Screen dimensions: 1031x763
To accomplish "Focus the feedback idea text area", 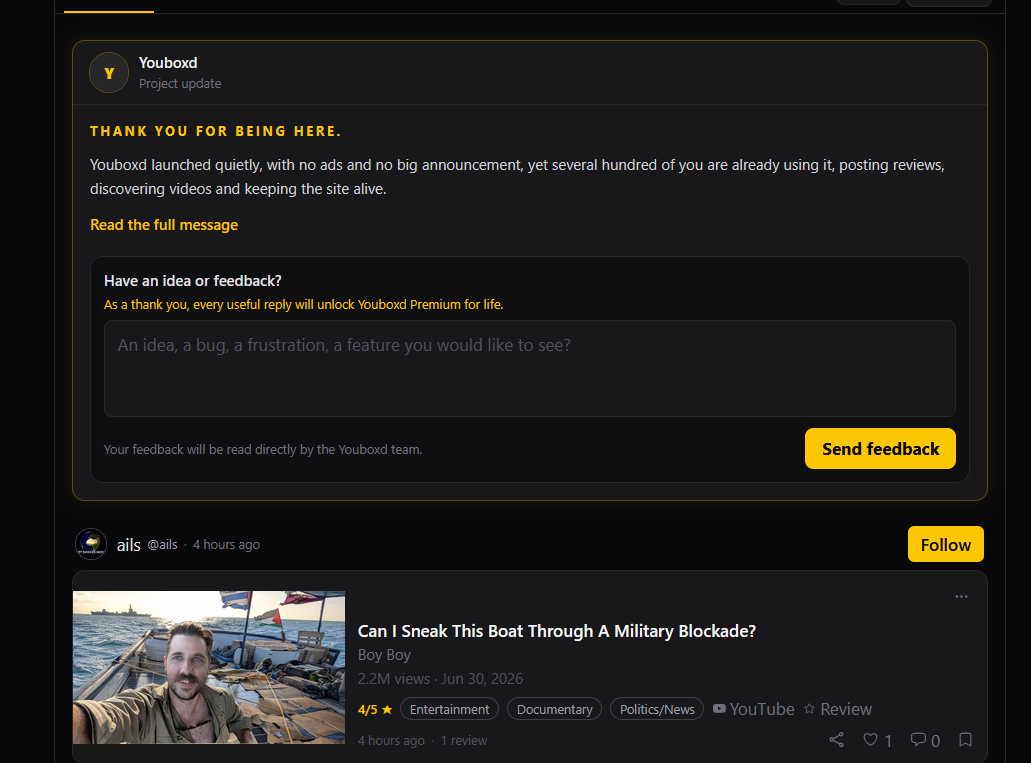I will coord(529,368).
